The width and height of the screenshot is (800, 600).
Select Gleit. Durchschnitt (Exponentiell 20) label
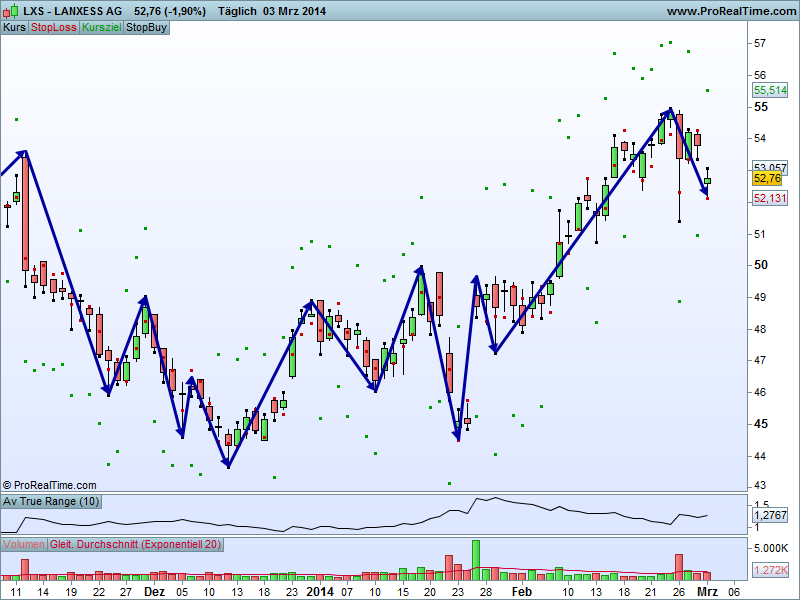[x=135, y=545]
